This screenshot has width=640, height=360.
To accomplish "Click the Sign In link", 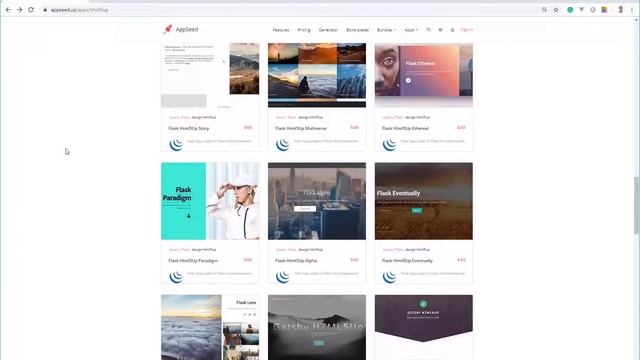I will pos(467,30).
